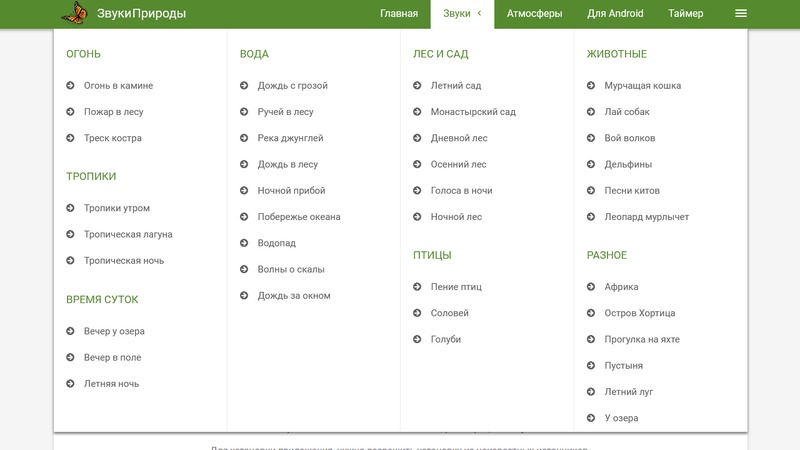Viewport: 800px width, 450px height.
Task: Click arrow icon beside Африка
Action: coord(592,287)
